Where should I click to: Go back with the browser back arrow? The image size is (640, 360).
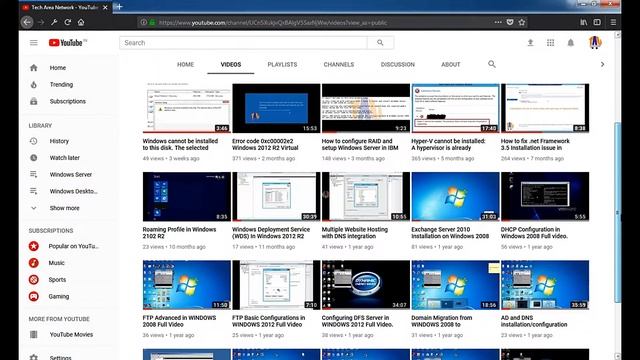coord(27,22)
